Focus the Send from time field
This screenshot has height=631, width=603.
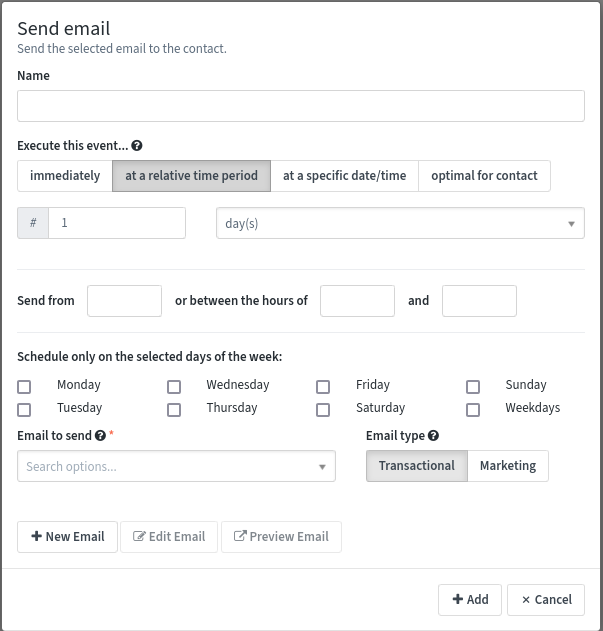tap(124, 301)
